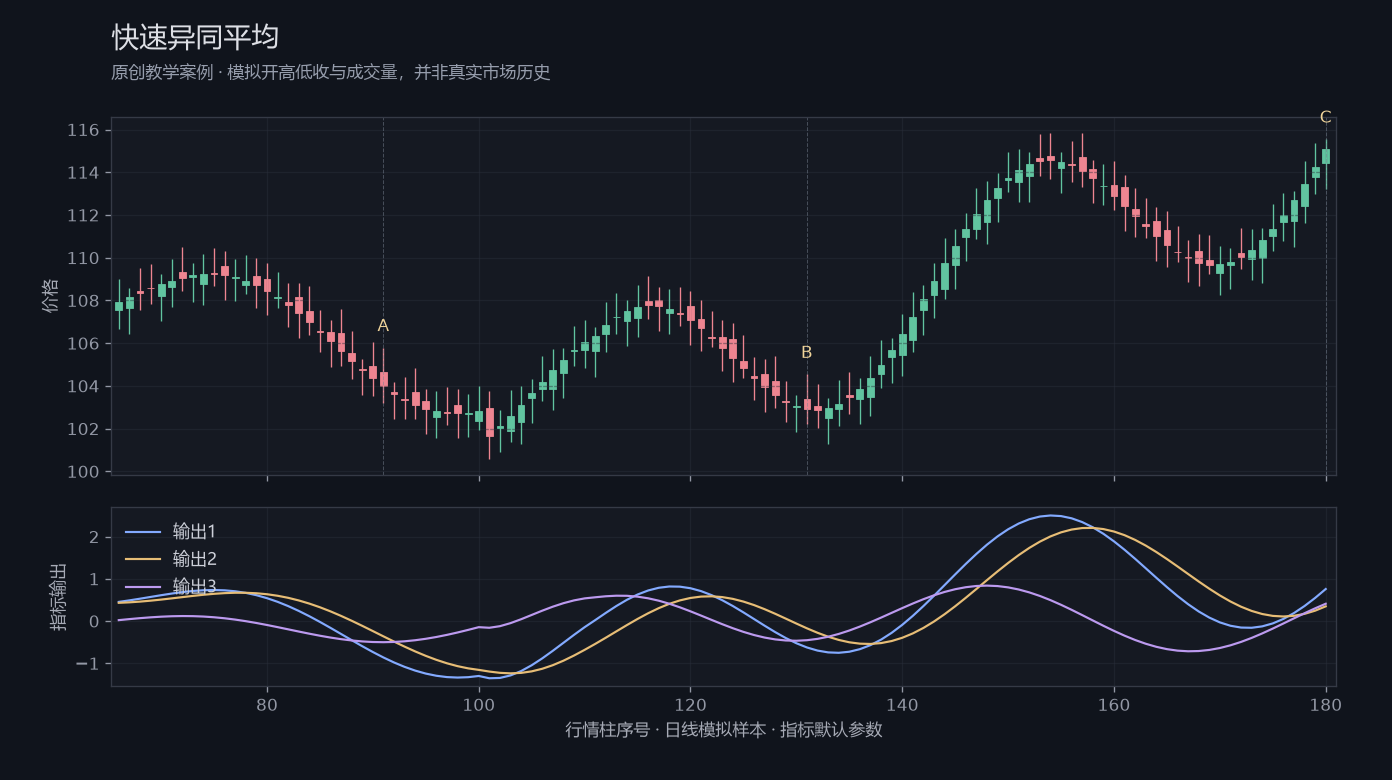Click the 输出3 legend label
This screenshot has width=1392, height=780.
[194, 586]
